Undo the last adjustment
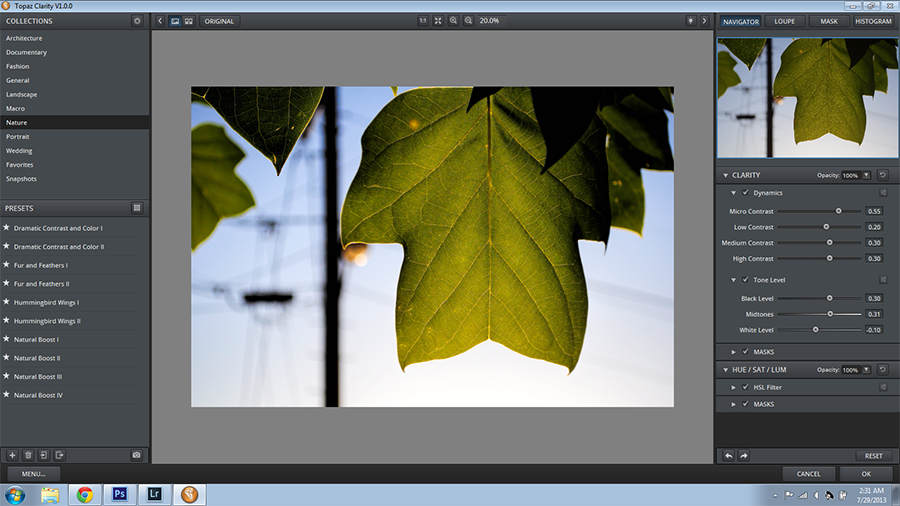Image resolution: width=900 pixels, height=506 pixels. click(x=728, y=455)
